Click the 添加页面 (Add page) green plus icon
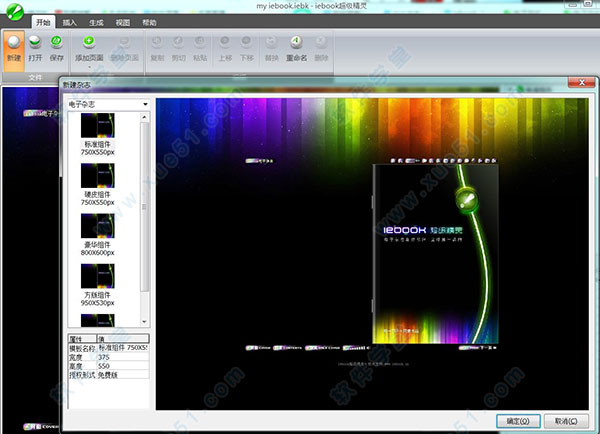Viewport: 600px width, 434px height. click(89, 41)
